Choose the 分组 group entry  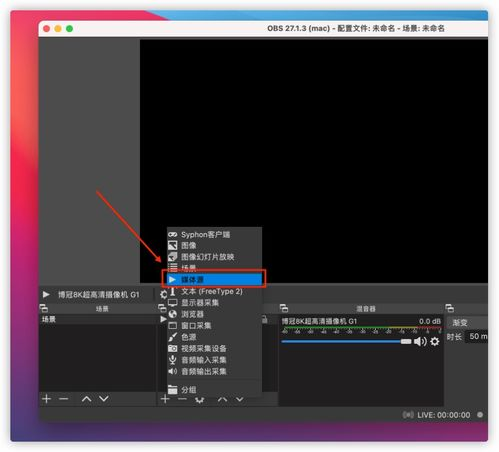(x=214, y=389)
